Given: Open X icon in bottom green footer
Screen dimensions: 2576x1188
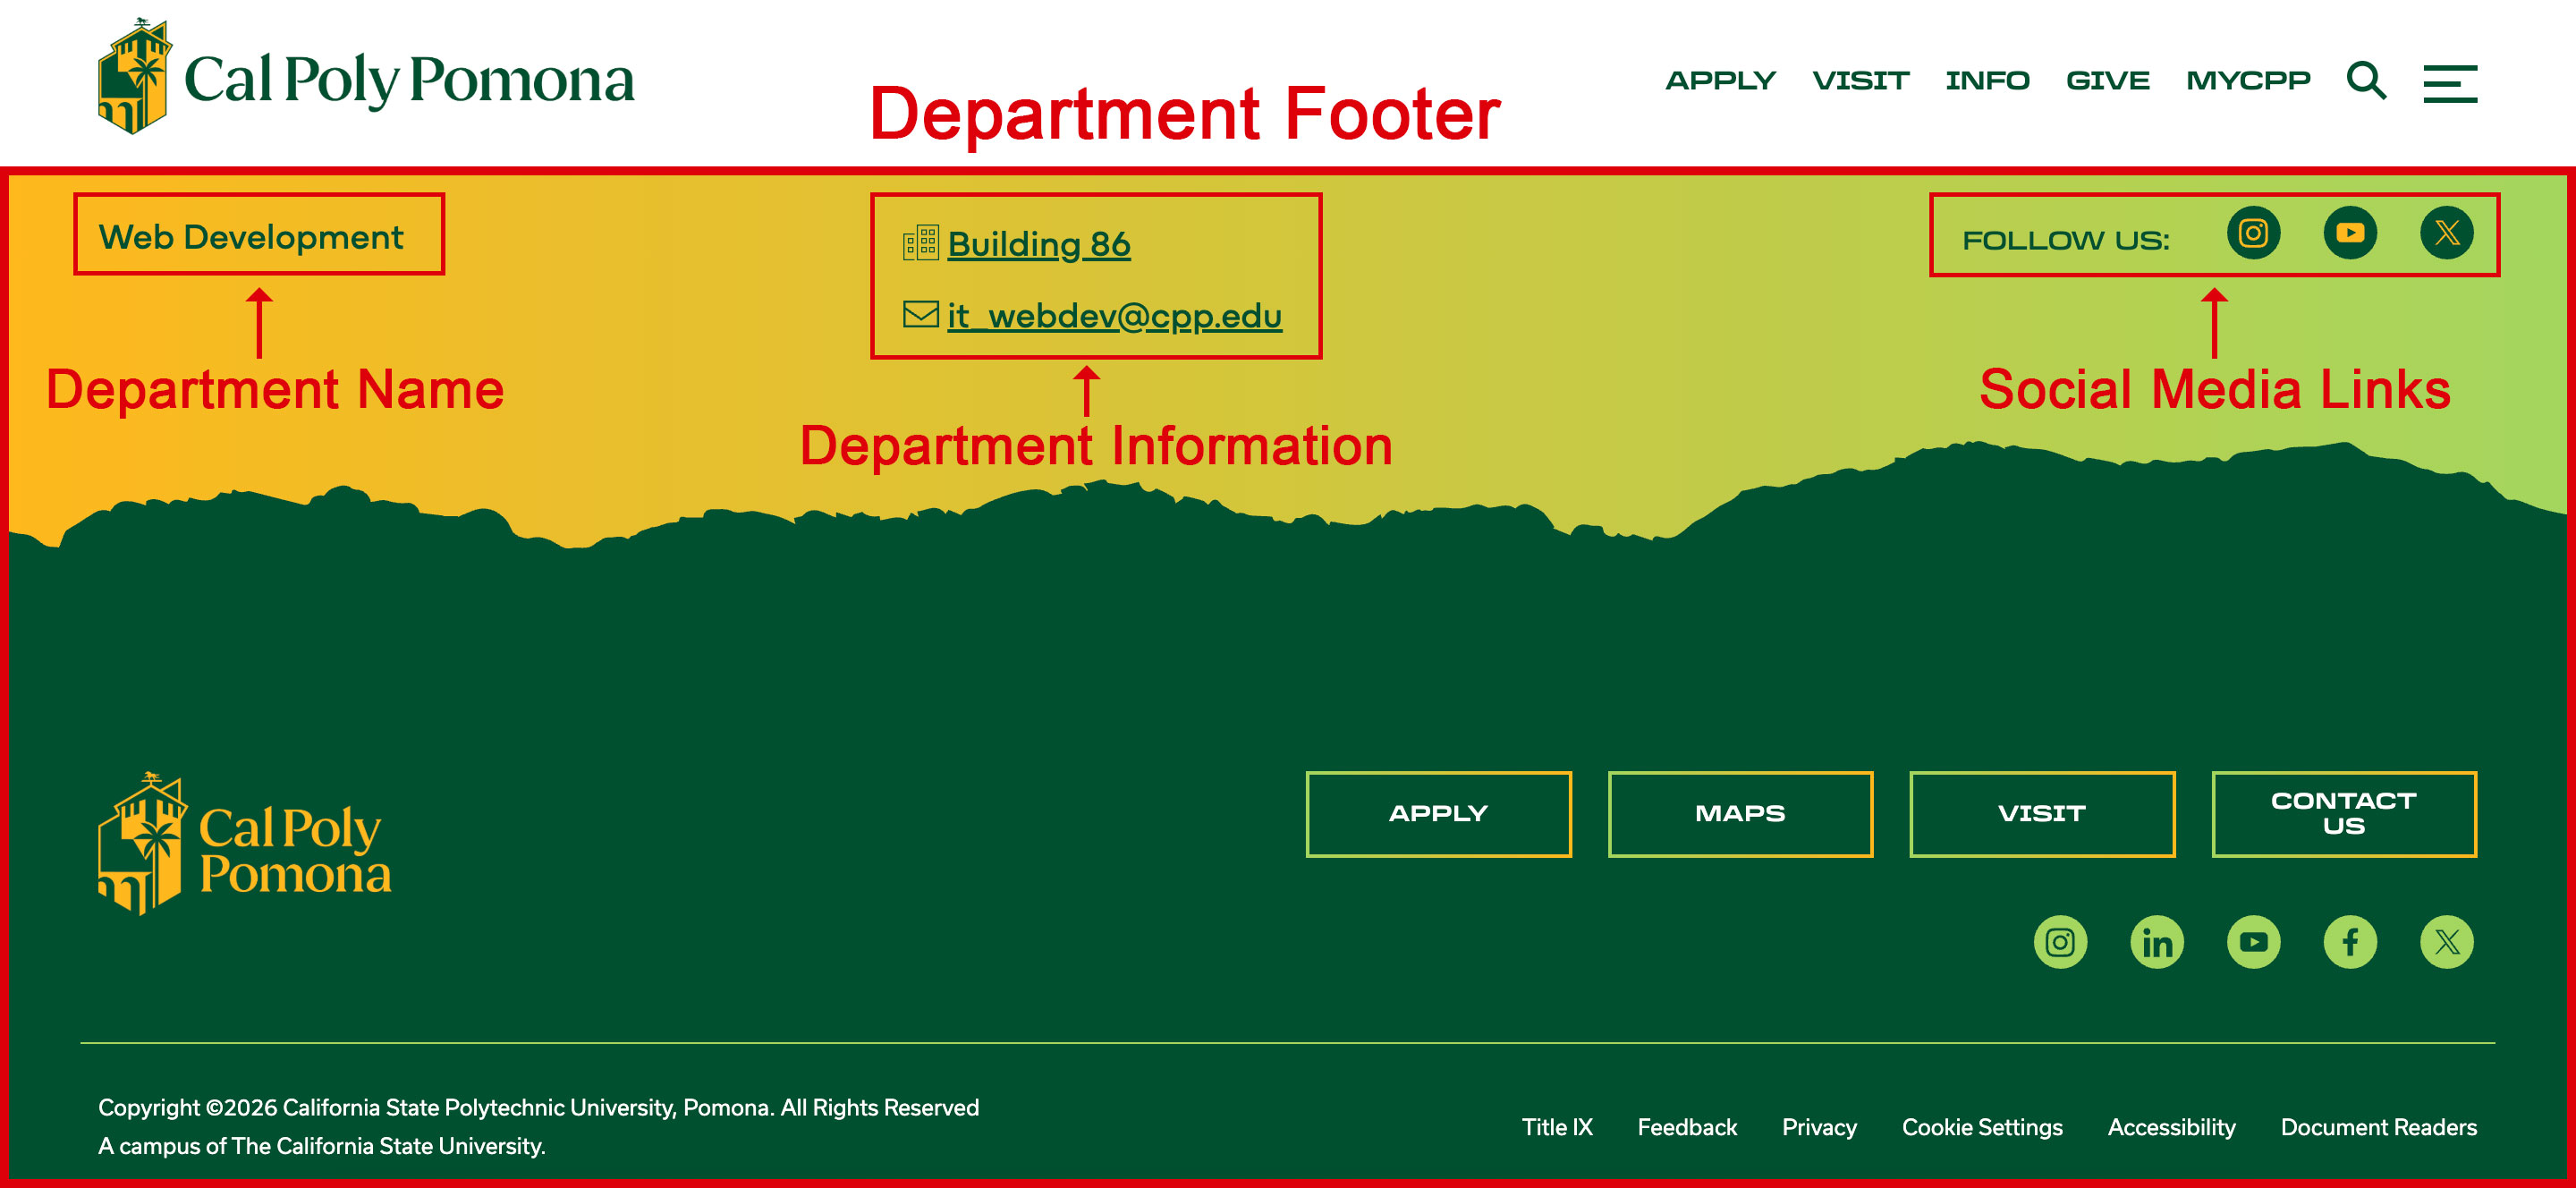Looking at the screenshot, I should pos(2447,942).
